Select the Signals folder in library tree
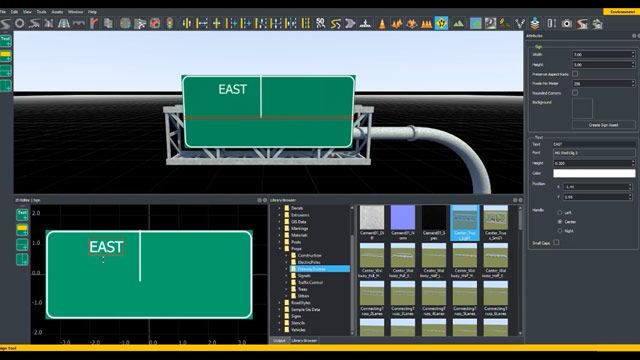Screen dimensions: 640x360 (304, 276)
